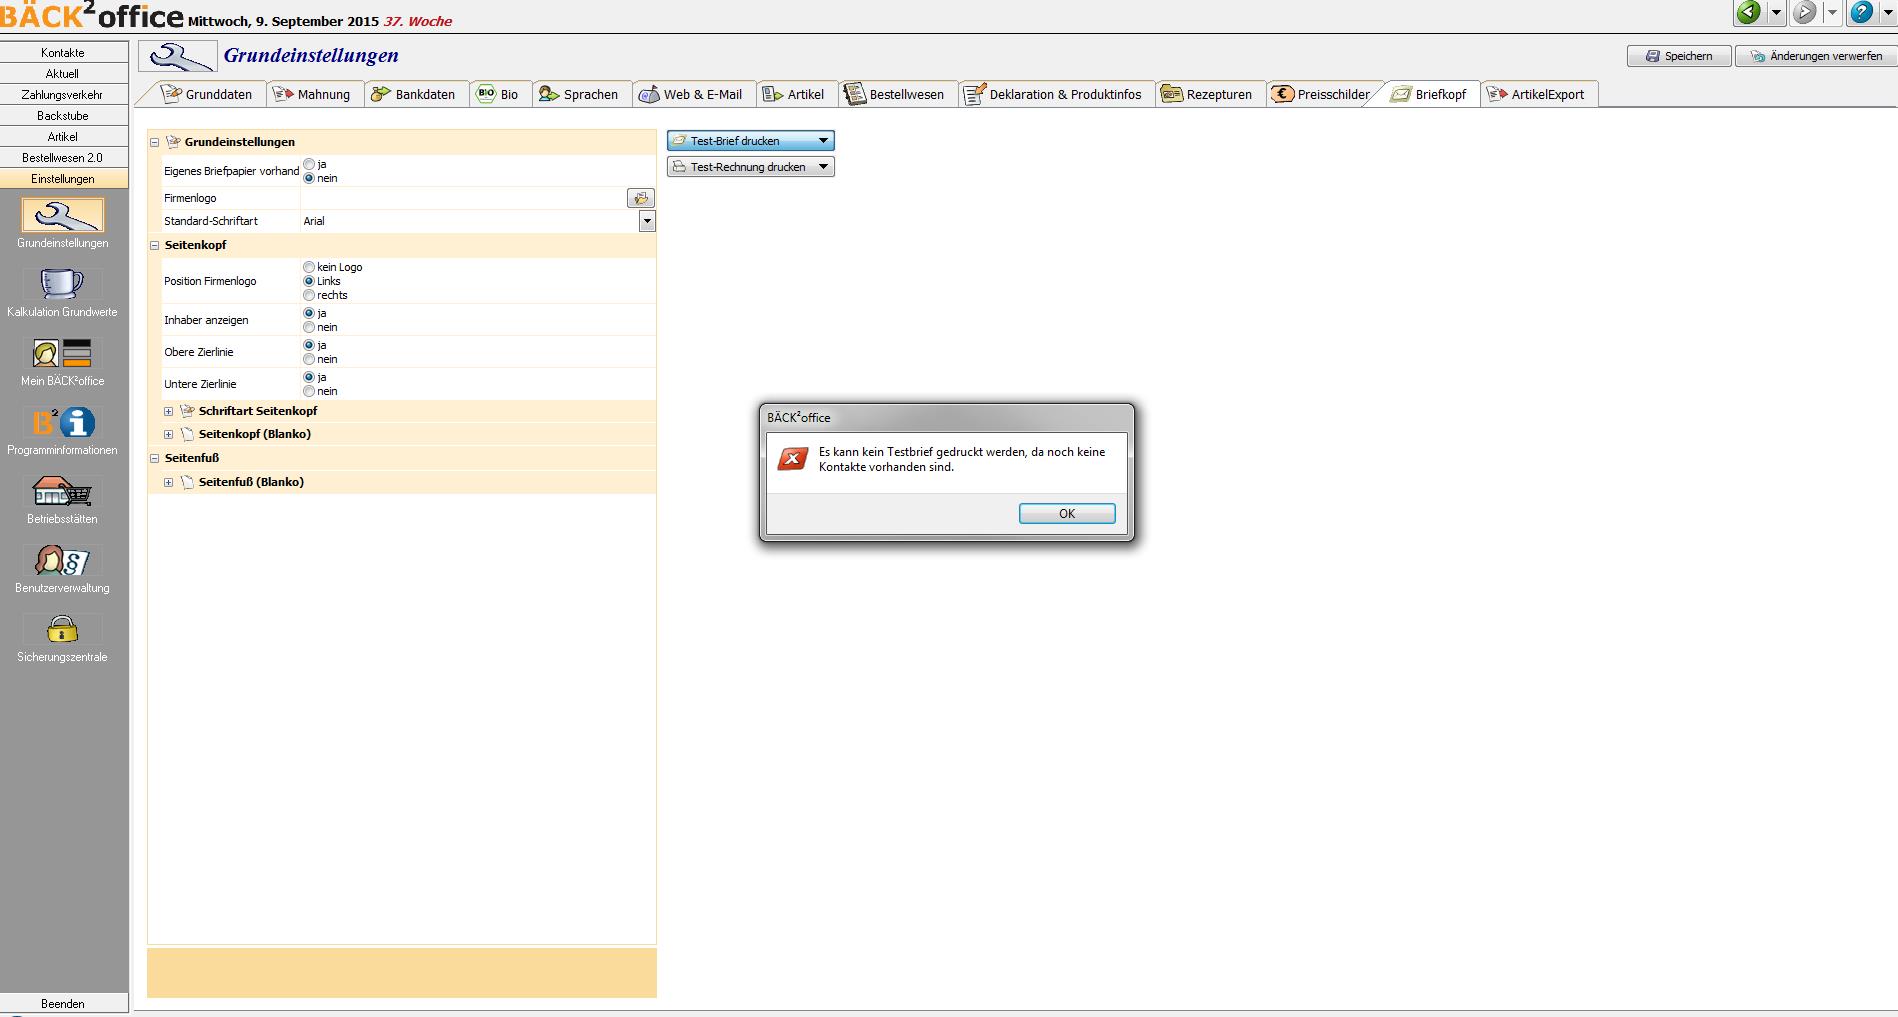The image size is (1898, 1017).
Task: Expand the Schriftart Seitenkopf section
Action: pyautogui.click(x=169, y=411)
